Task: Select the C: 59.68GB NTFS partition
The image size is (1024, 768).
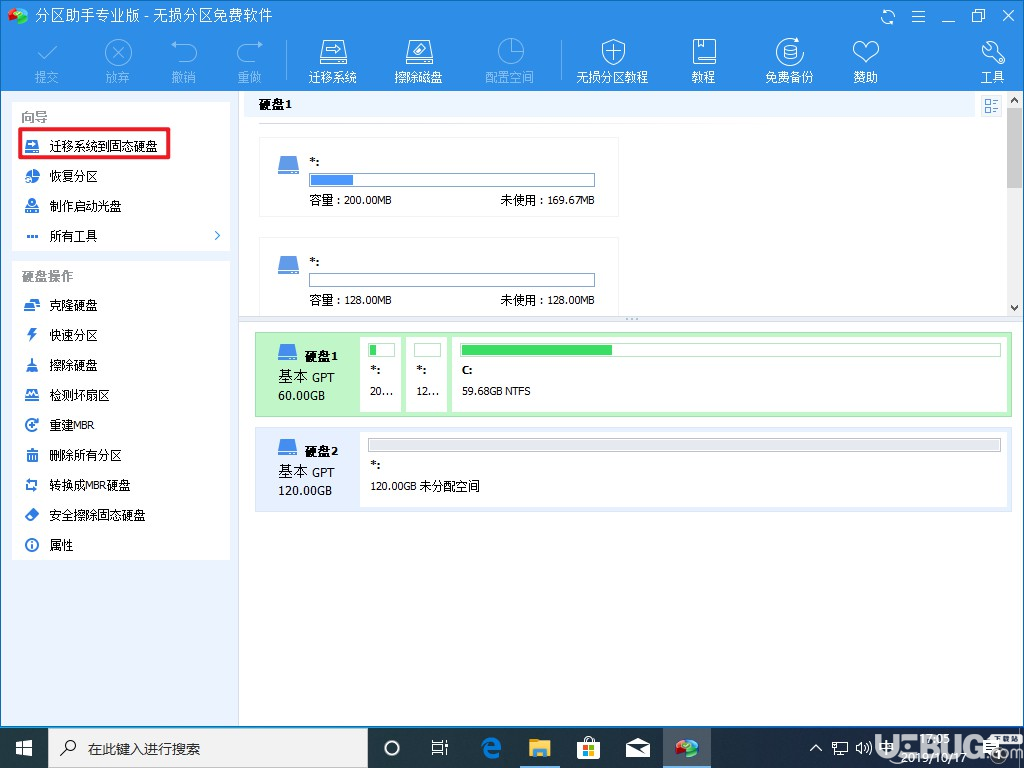Action: click(731, 375)
